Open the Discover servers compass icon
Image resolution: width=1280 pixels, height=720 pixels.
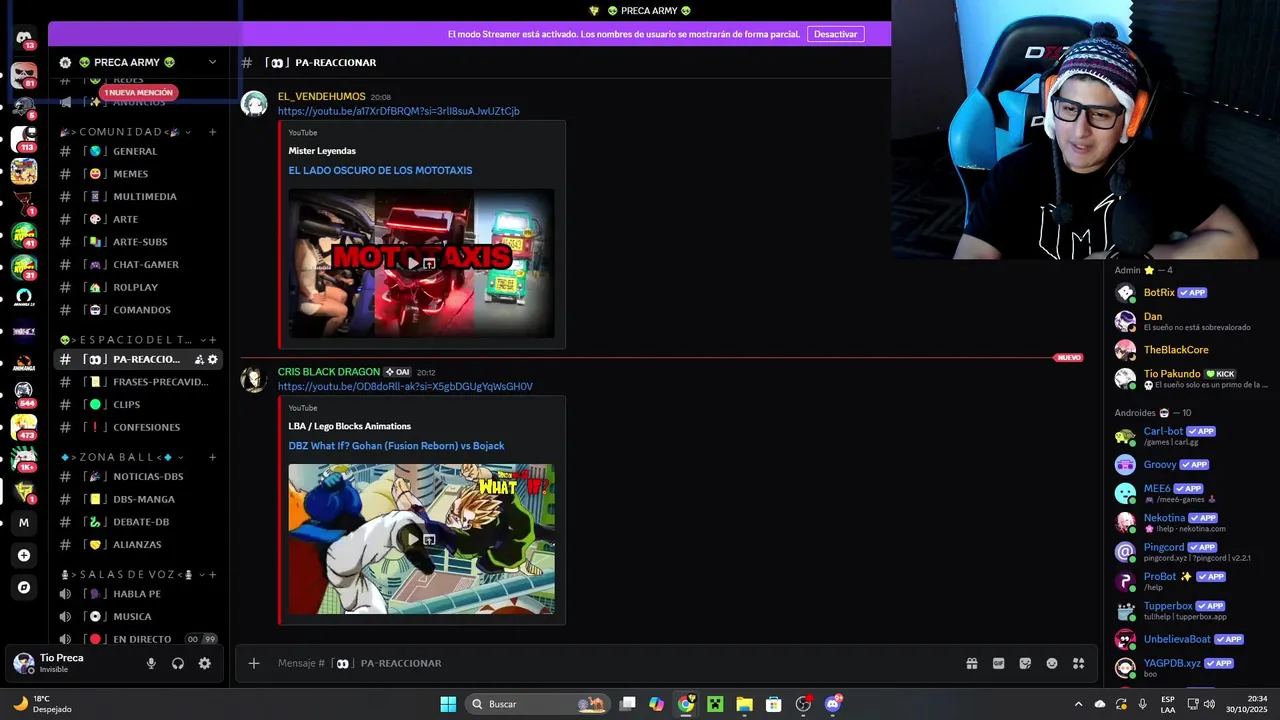tap(24, 587)
